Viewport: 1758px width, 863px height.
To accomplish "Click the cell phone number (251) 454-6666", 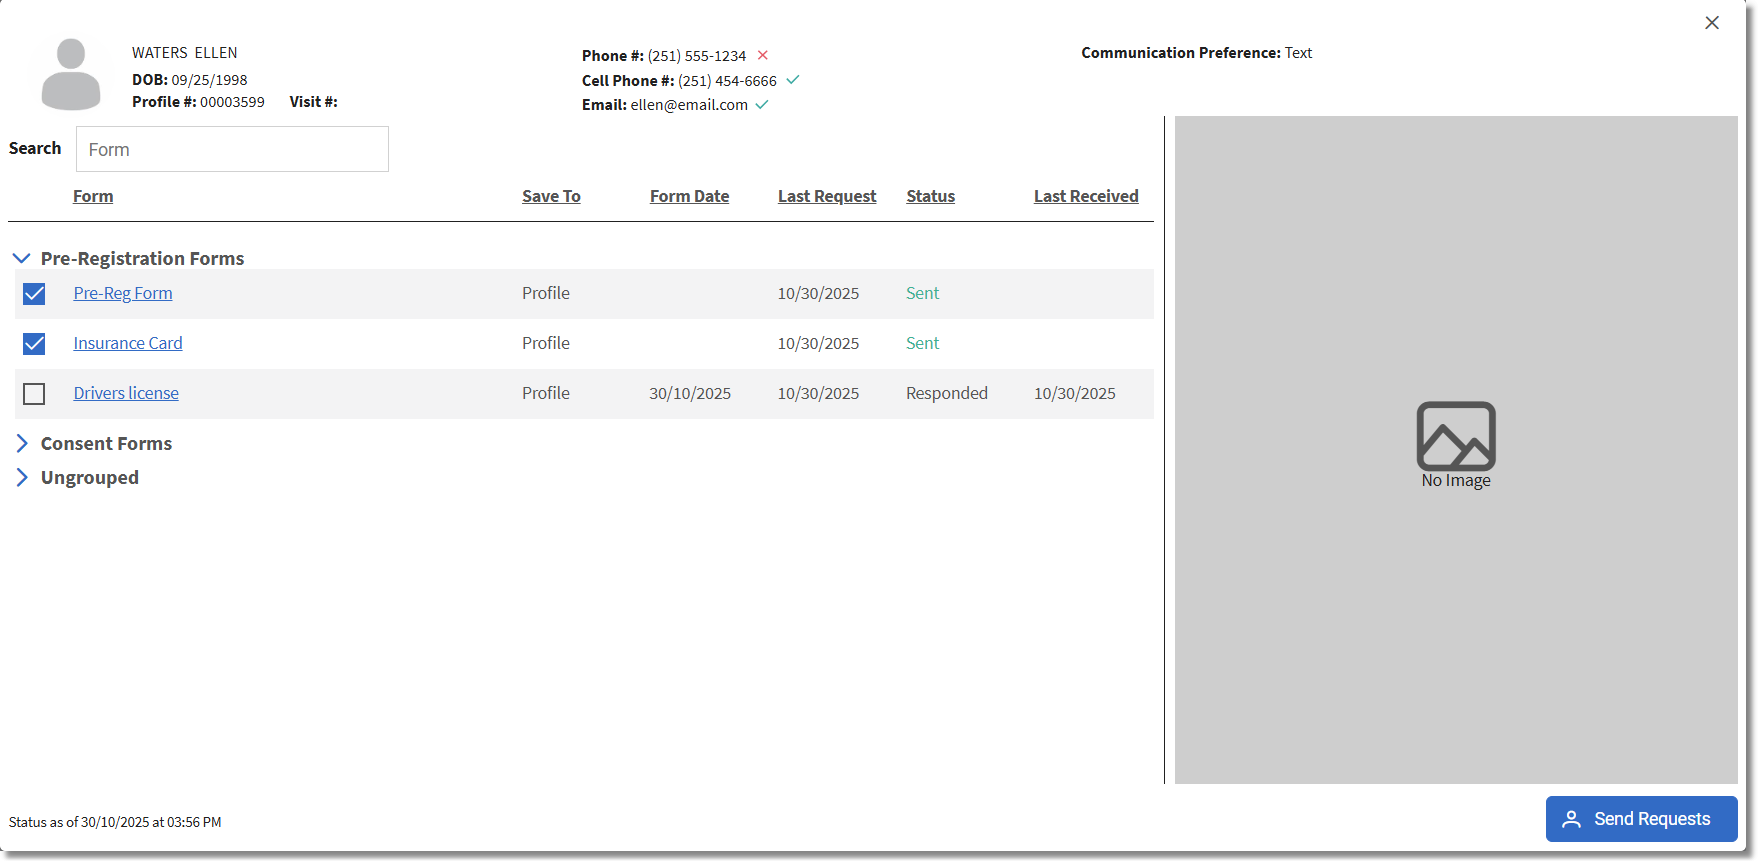I will 727,80.
